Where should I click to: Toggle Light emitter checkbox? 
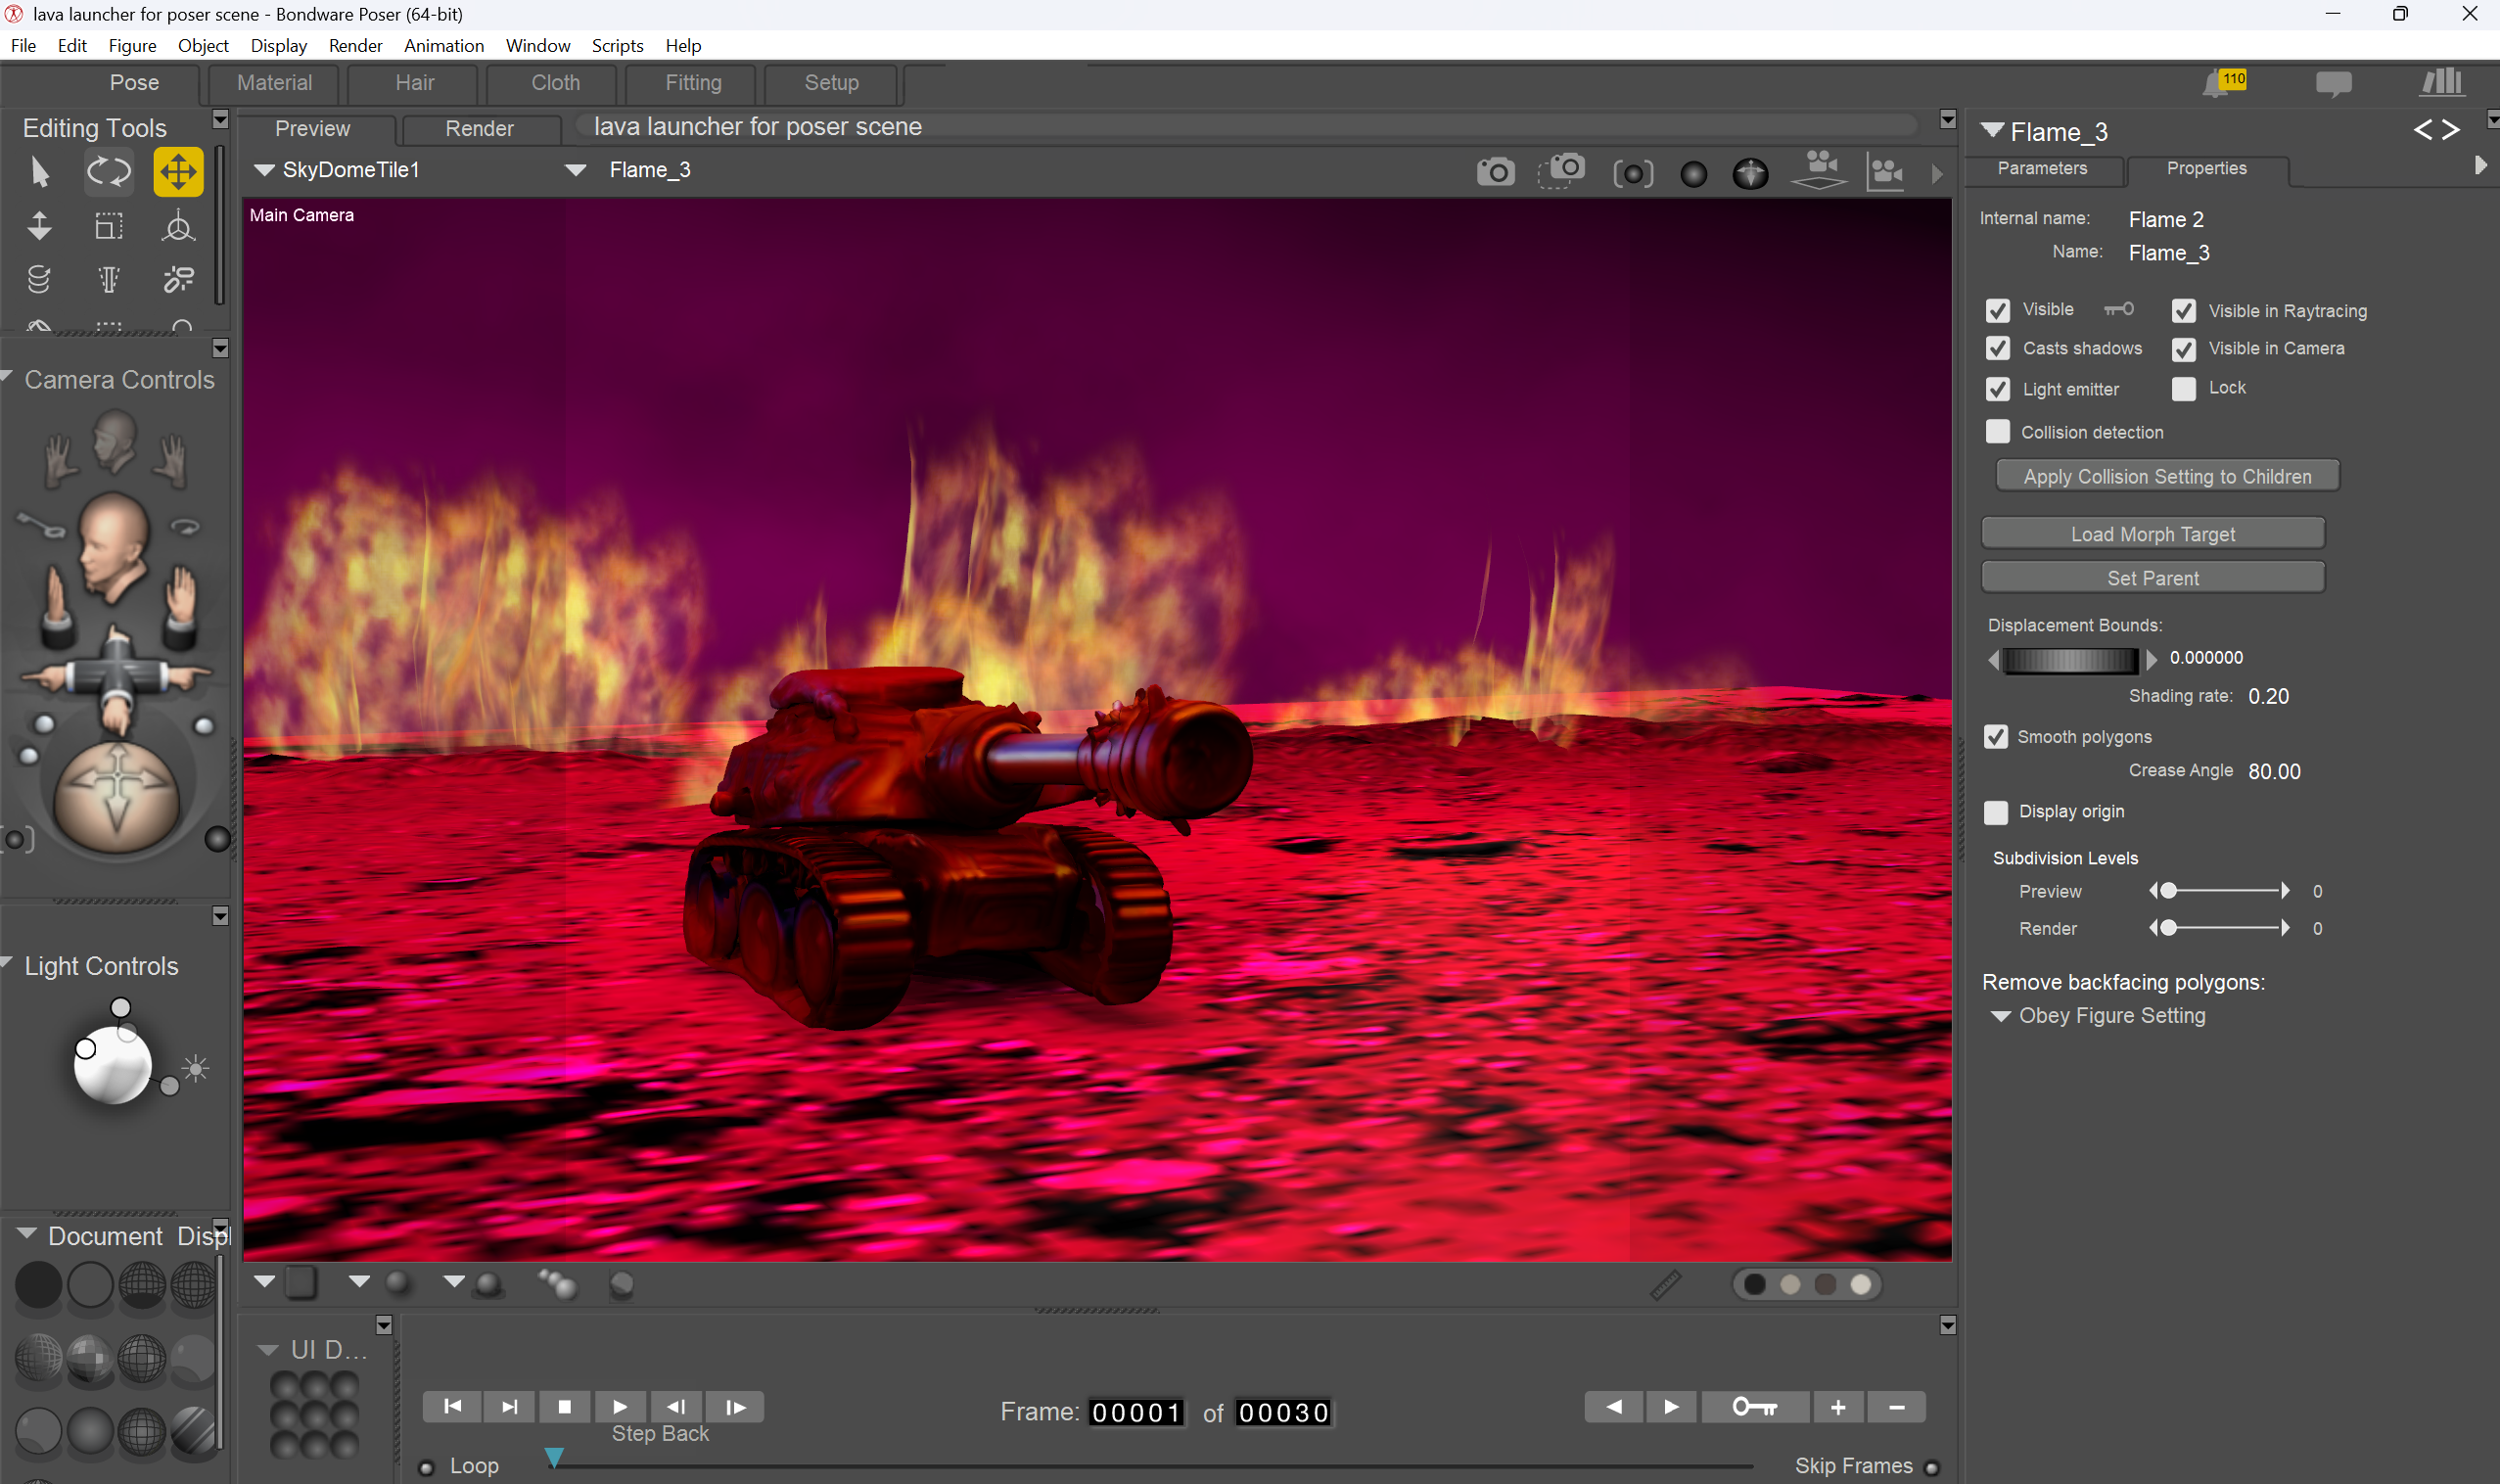pos(1997,389)
